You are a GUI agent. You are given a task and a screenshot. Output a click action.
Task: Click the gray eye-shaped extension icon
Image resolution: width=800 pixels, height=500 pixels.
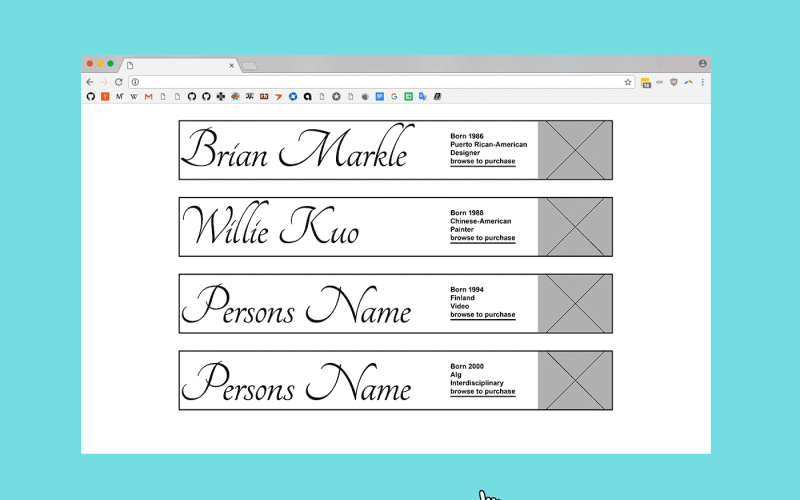click(660, 82)
